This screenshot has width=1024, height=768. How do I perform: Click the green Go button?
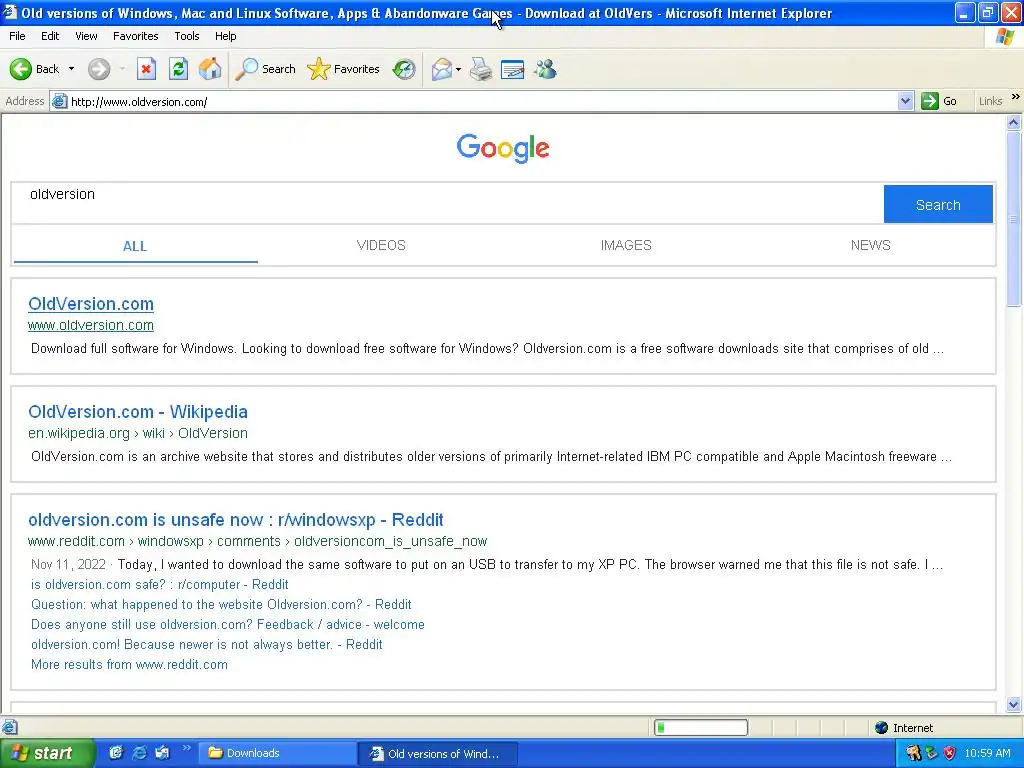pyautogui.click(x=939, y=101)
